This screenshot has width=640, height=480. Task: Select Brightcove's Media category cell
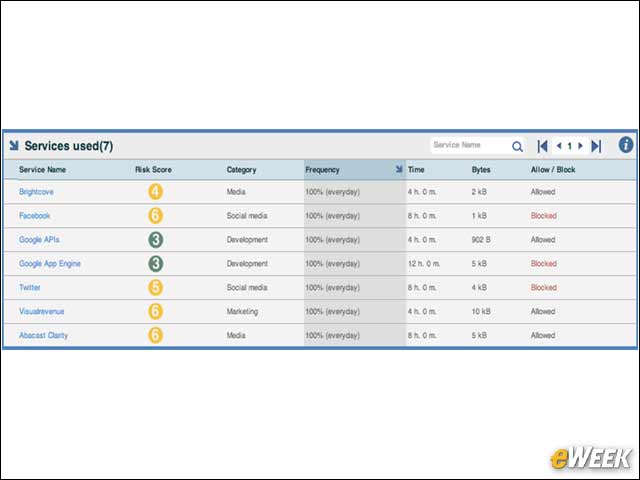[236, 192]
